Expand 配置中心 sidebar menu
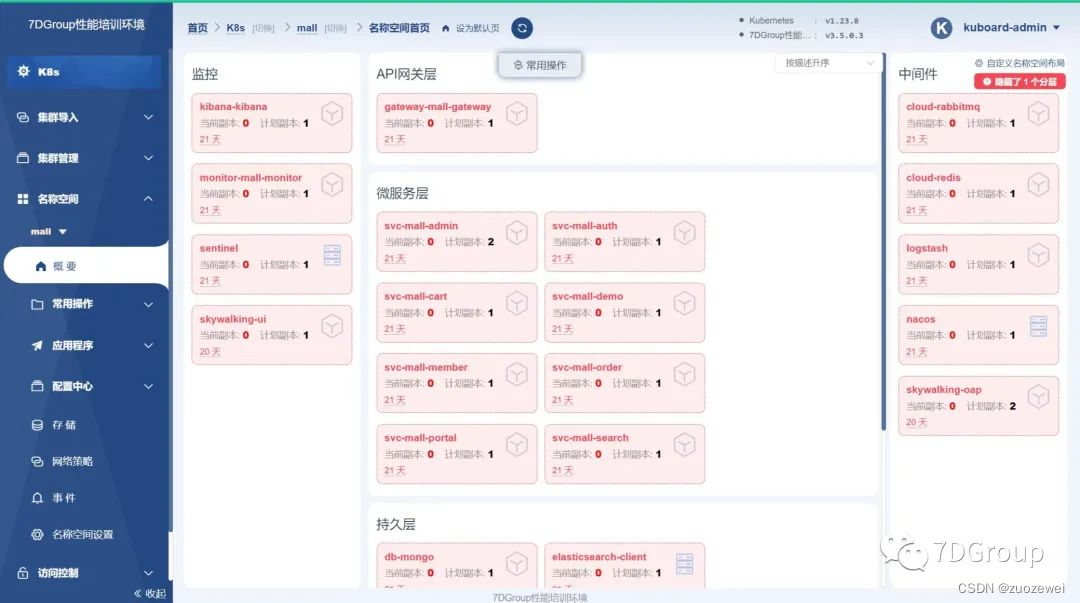The height and width of the screenshot is (603, 1080). click(85, 386)
